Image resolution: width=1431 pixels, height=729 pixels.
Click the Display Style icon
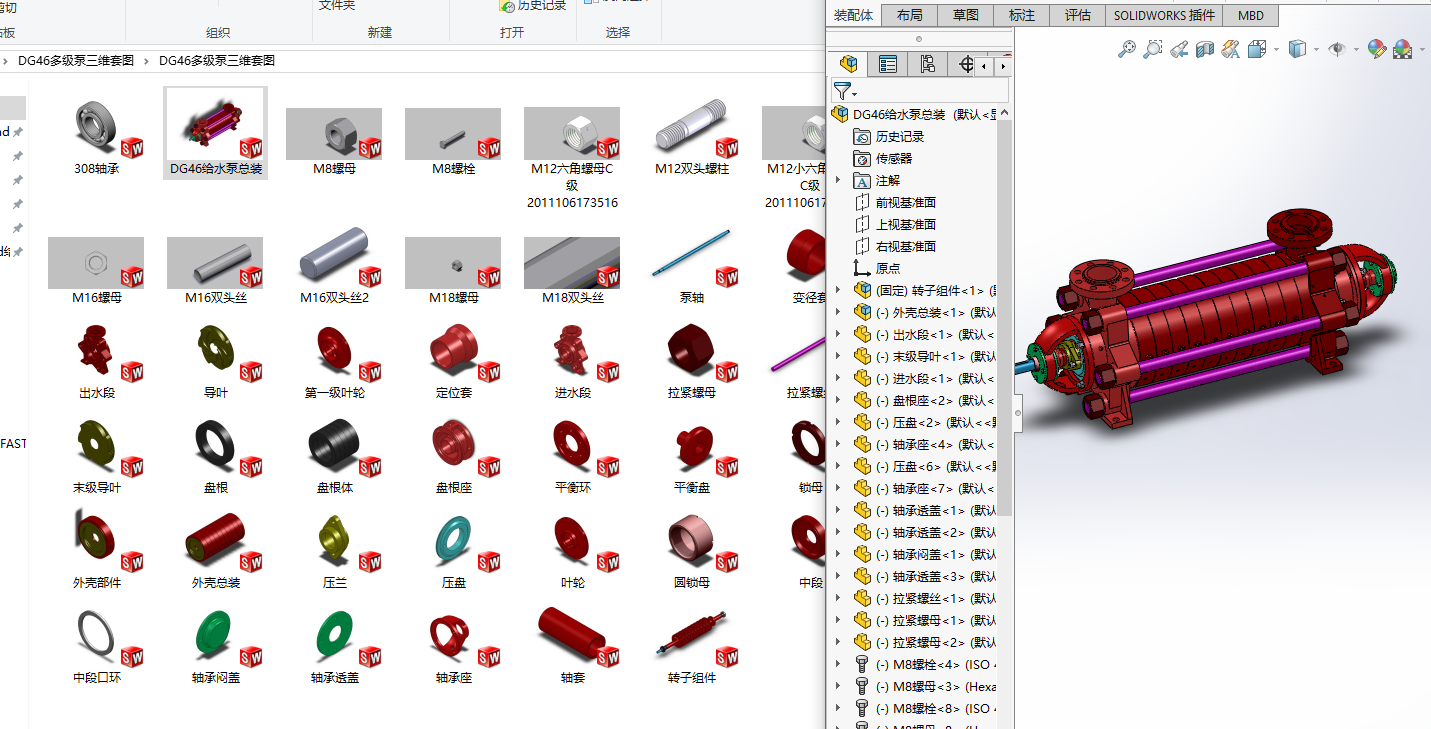coord(1297,49)
